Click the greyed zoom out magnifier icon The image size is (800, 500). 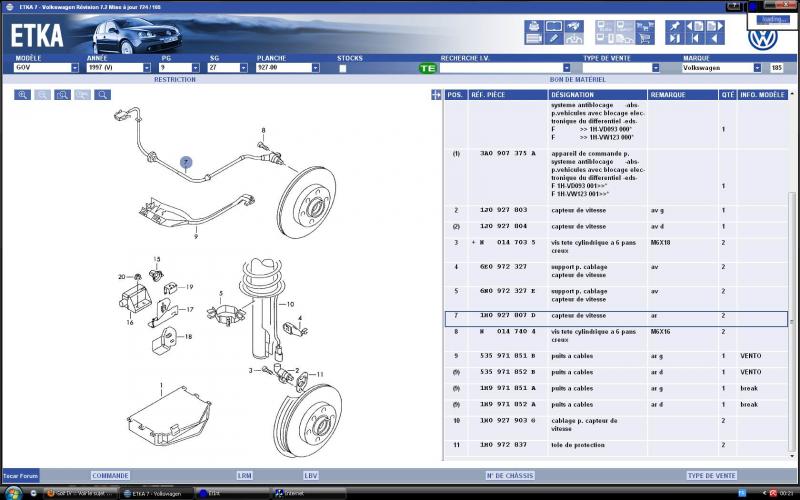pos(42,95)
